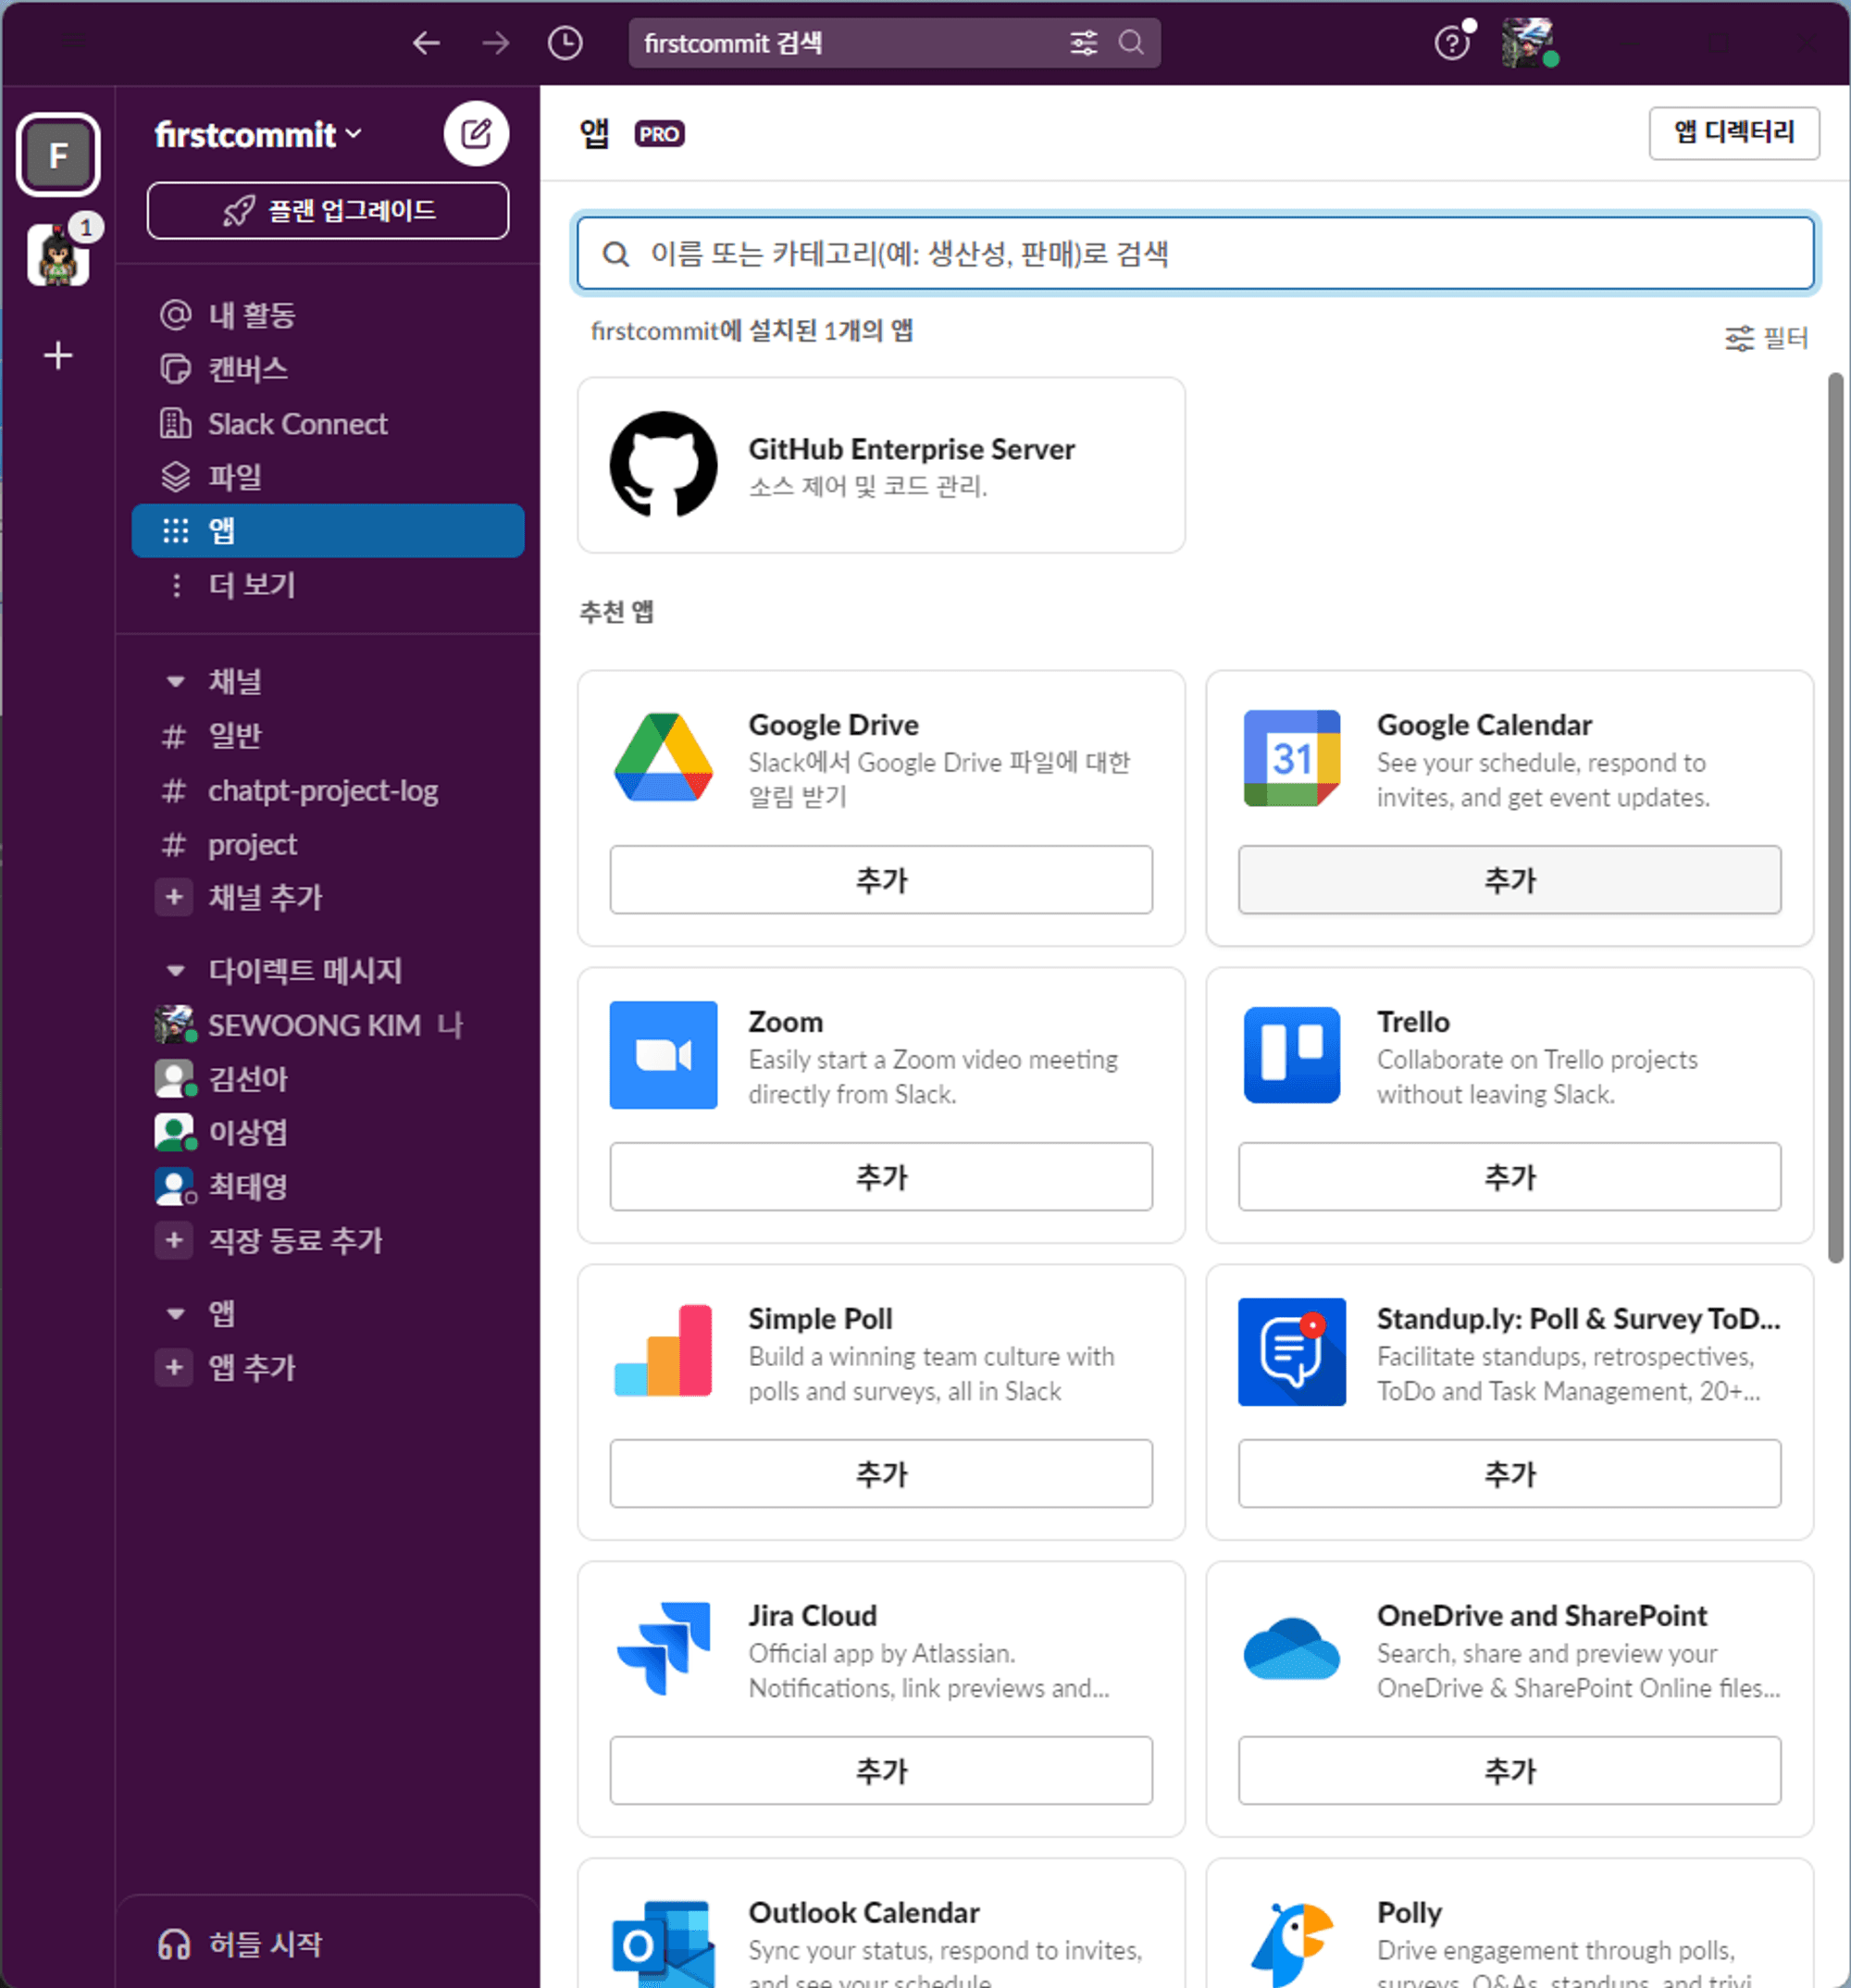Open the user profile avatar at top right
This screenshot has width=1851, height=1988.
point(1528,43)
